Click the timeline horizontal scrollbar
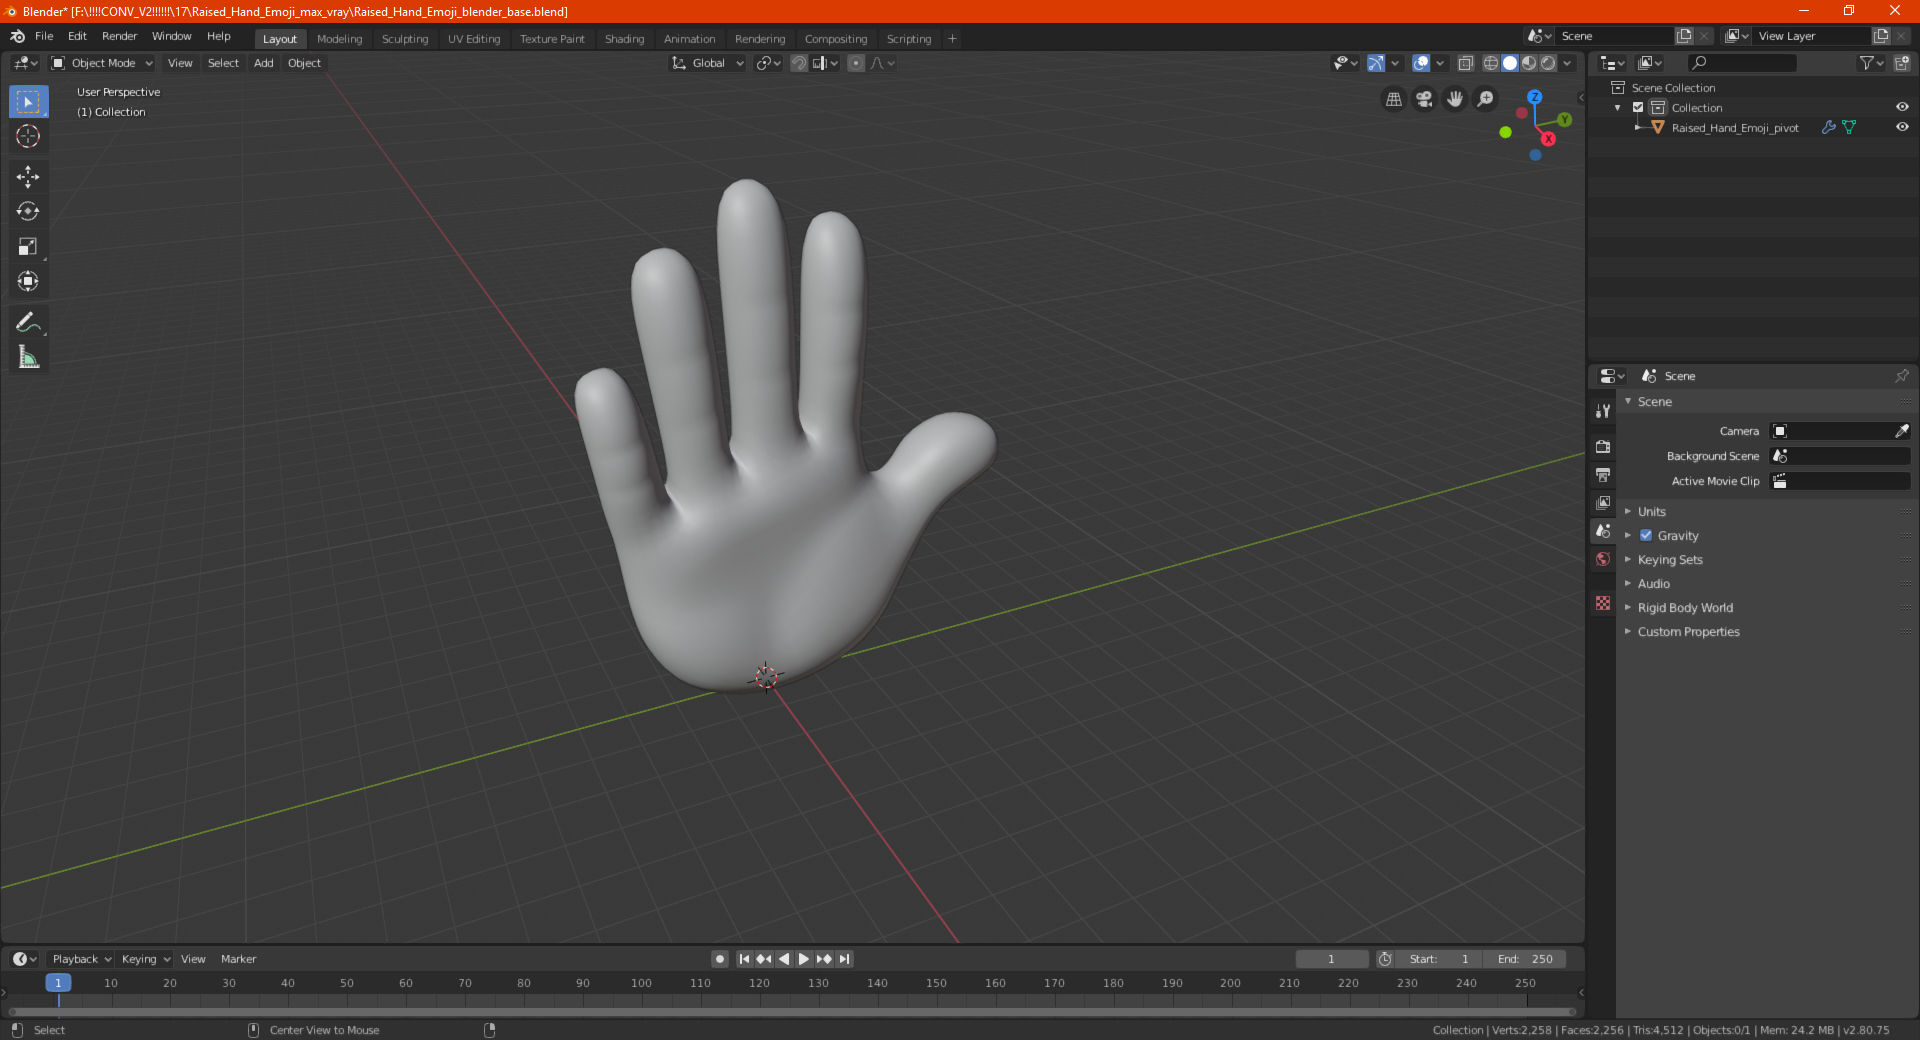Screen dimensions: 1920x1040 792,1012
